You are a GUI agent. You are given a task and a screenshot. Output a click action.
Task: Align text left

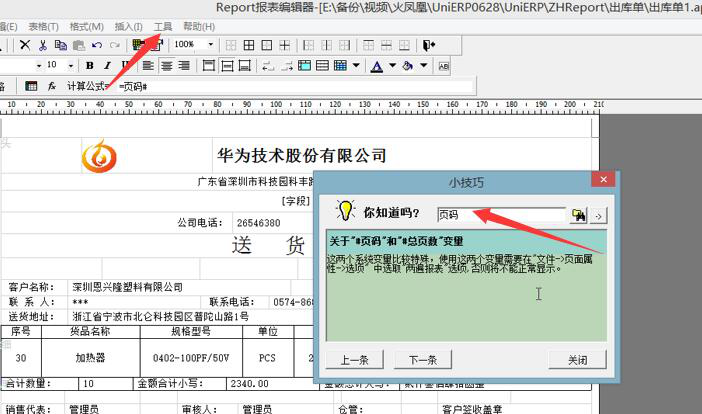point(148,66)
